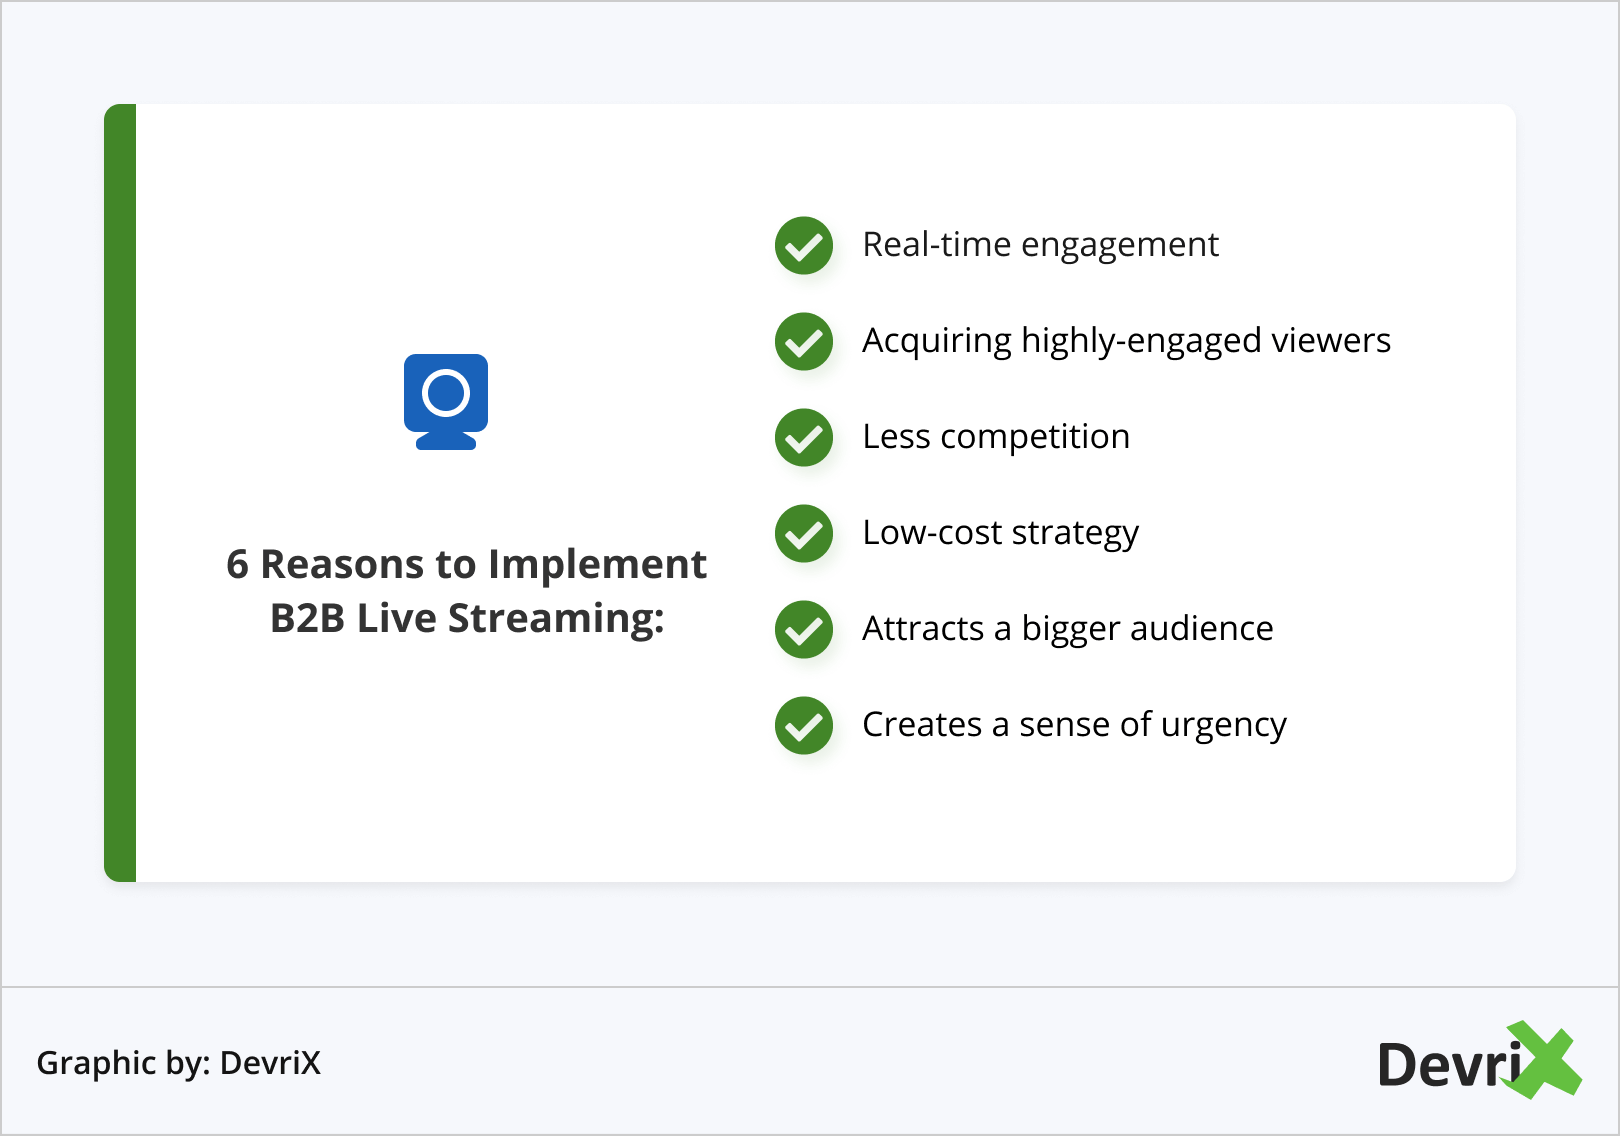The height and width of the screenshot is (1136, 1620).
Task: Click the blue webcam icon
Action: [446, 401]
